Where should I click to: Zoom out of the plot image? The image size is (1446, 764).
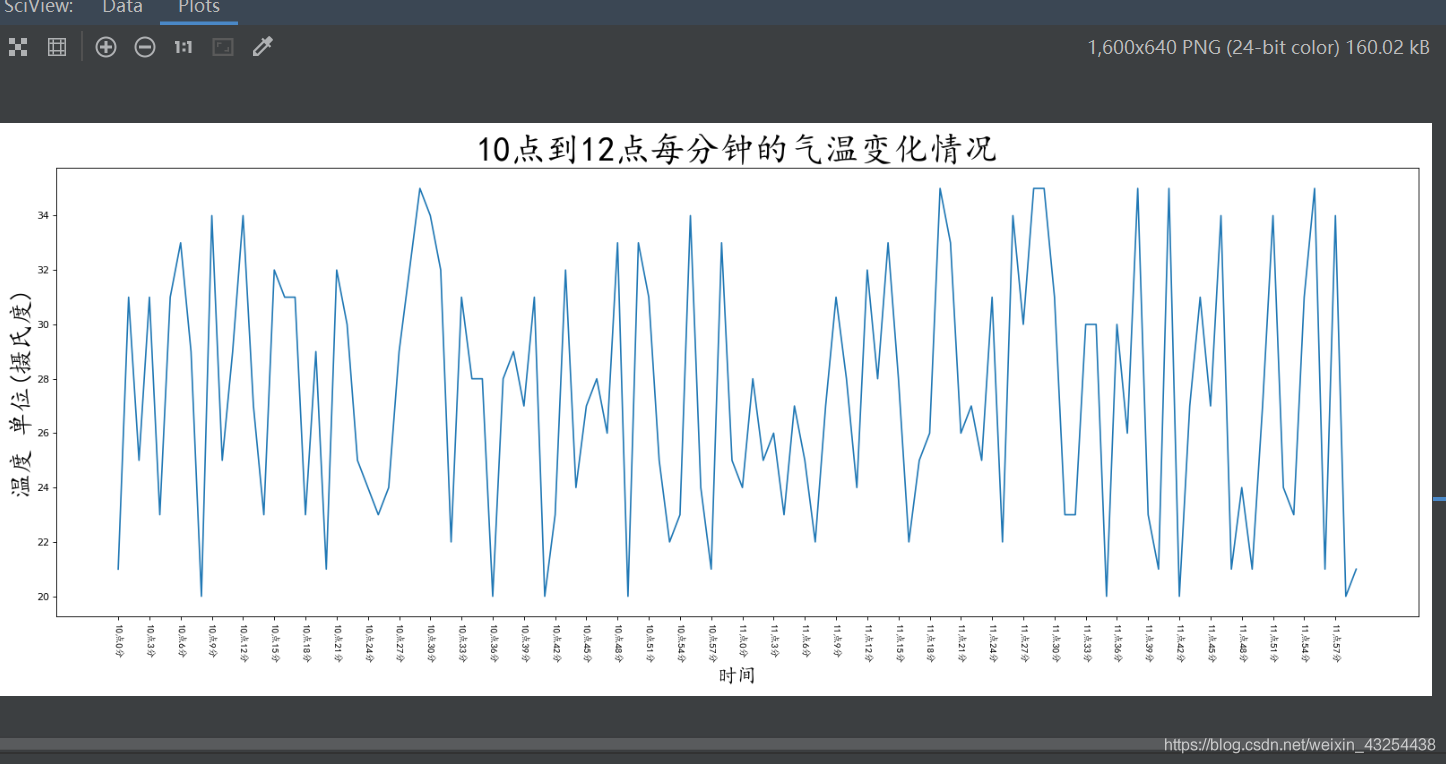pyautogui.click(x=145, y=47)
